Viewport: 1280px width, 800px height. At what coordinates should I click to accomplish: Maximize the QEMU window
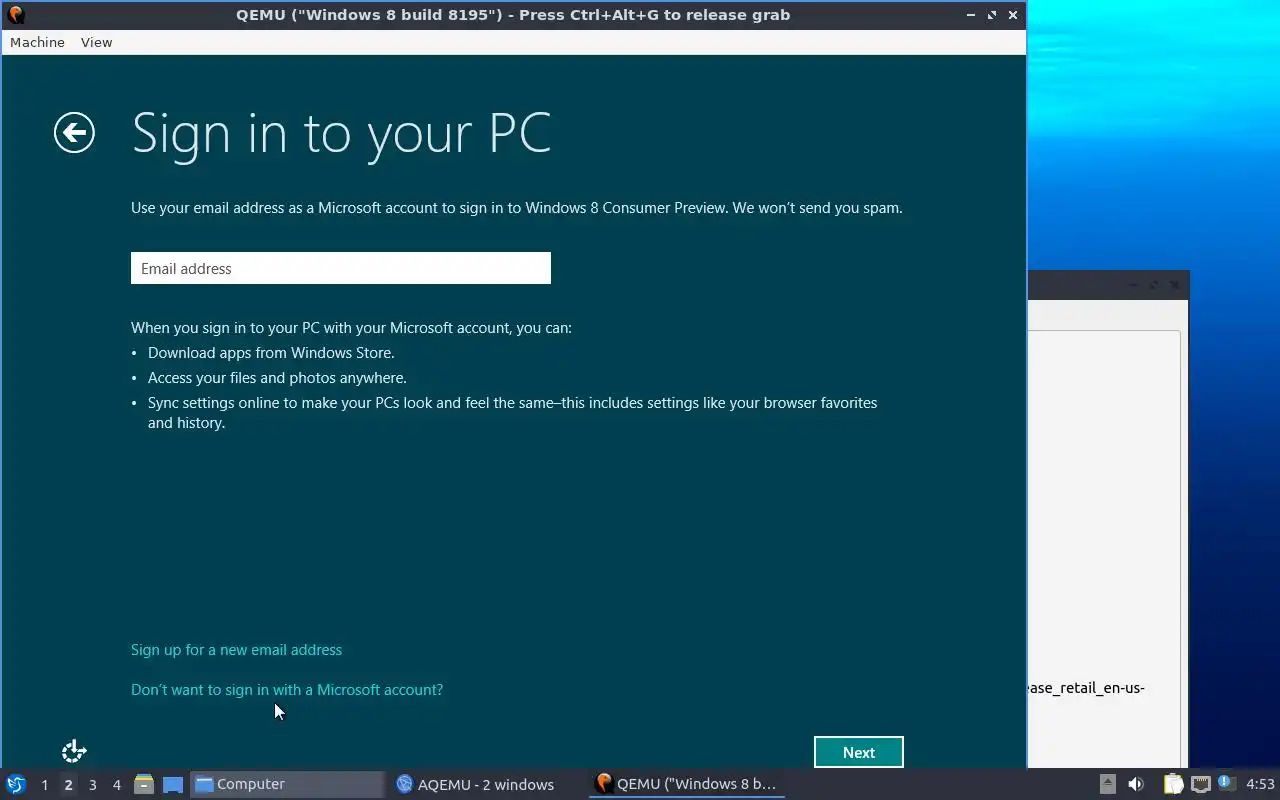[992, 15]
